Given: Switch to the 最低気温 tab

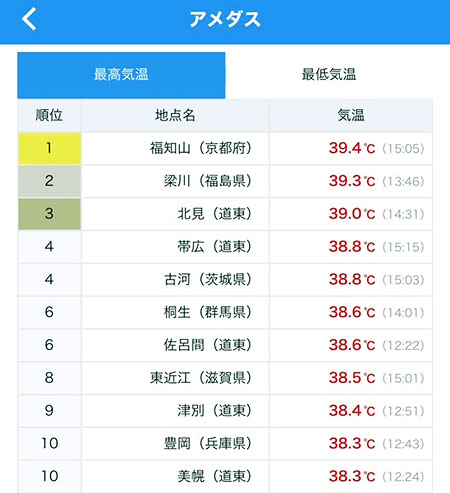Looking at the screenshot, I should (x=329, y=75).
